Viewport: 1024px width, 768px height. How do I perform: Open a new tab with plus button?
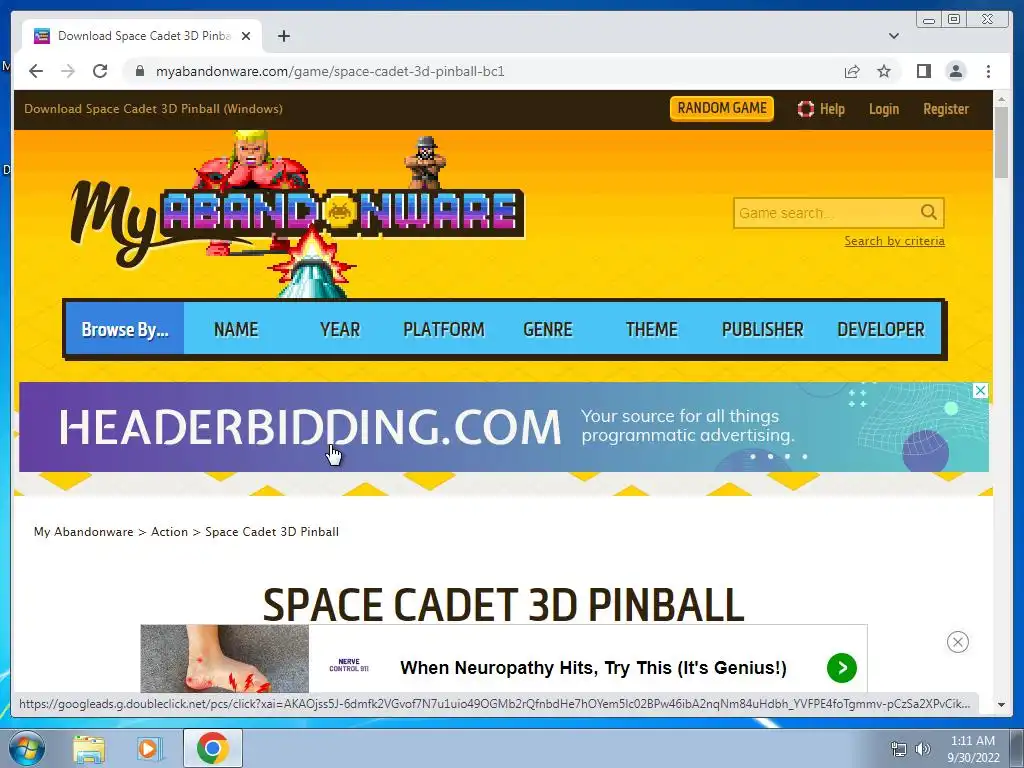(283, 36)
